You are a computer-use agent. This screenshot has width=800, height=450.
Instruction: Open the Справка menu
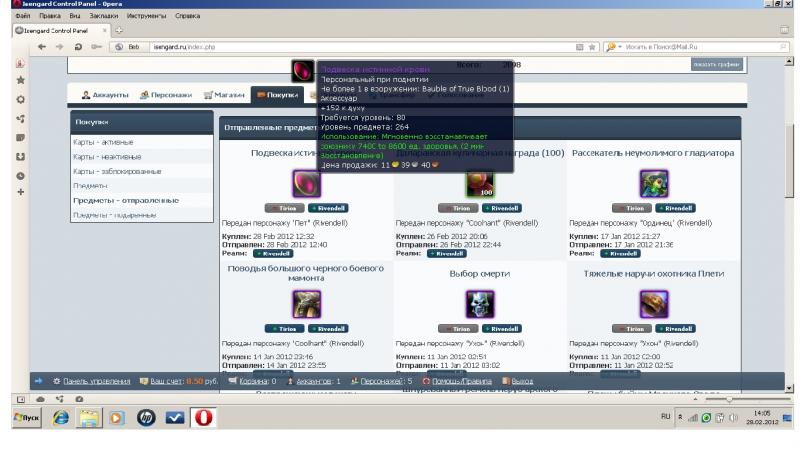pos(187,16)
